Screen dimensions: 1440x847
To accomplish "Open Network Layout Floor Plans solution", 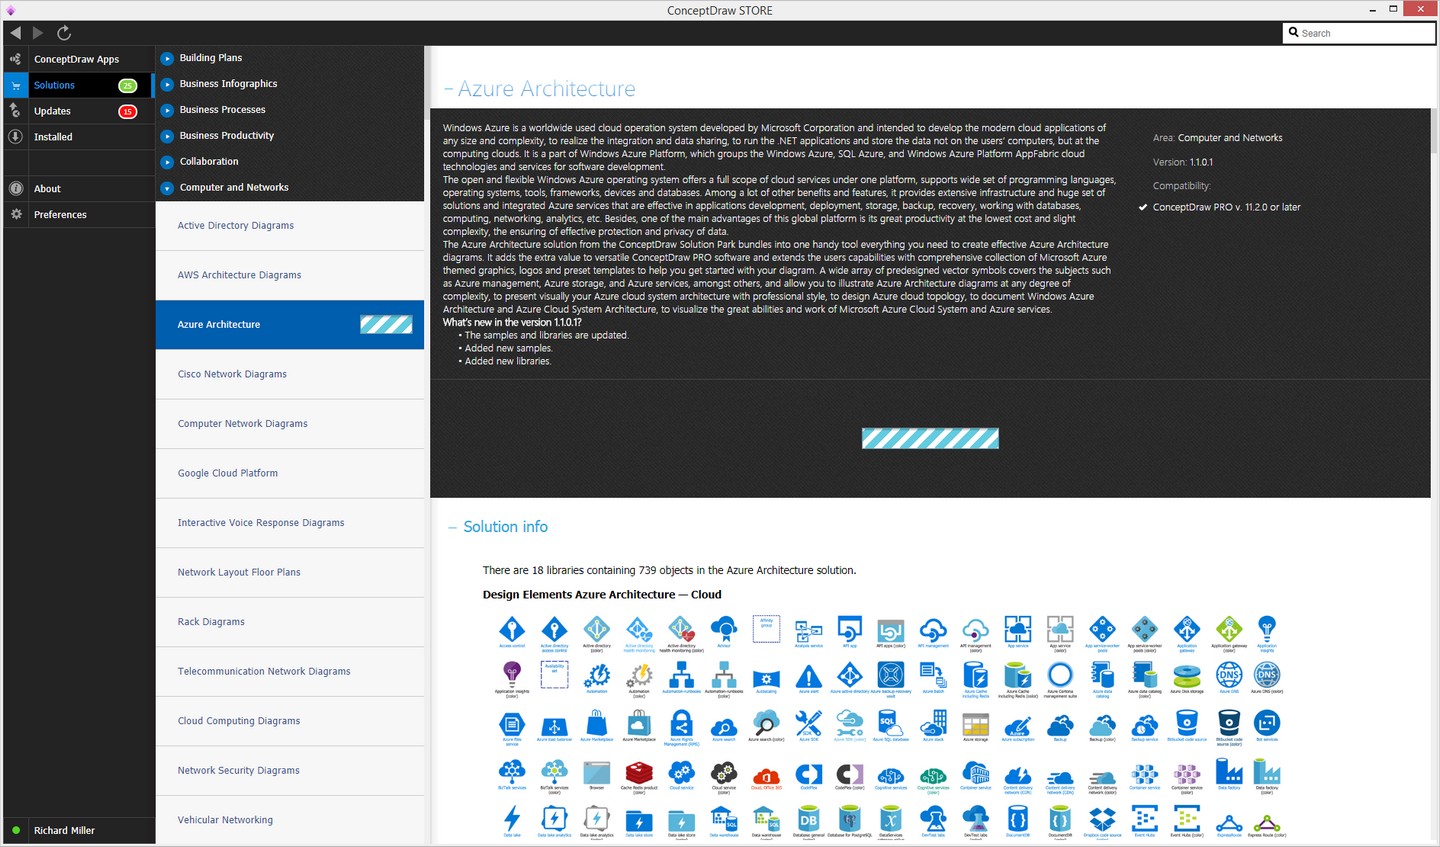I will (x=290, y=572).
